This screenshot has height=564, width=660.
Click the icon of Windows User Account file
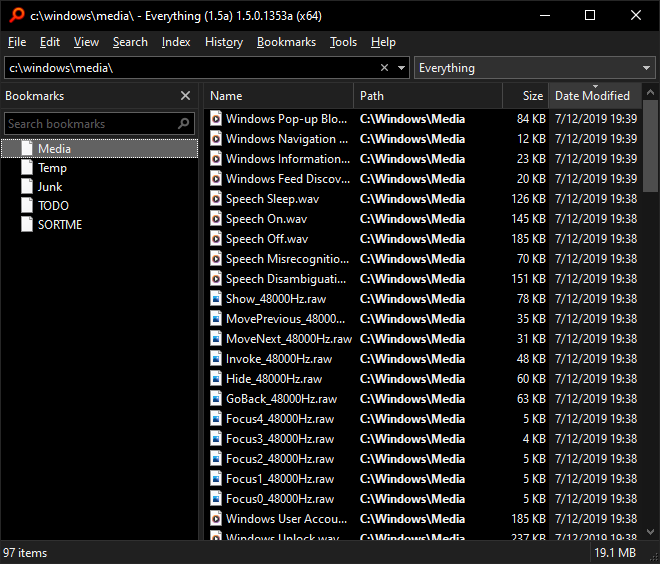(x=216, y=519)
